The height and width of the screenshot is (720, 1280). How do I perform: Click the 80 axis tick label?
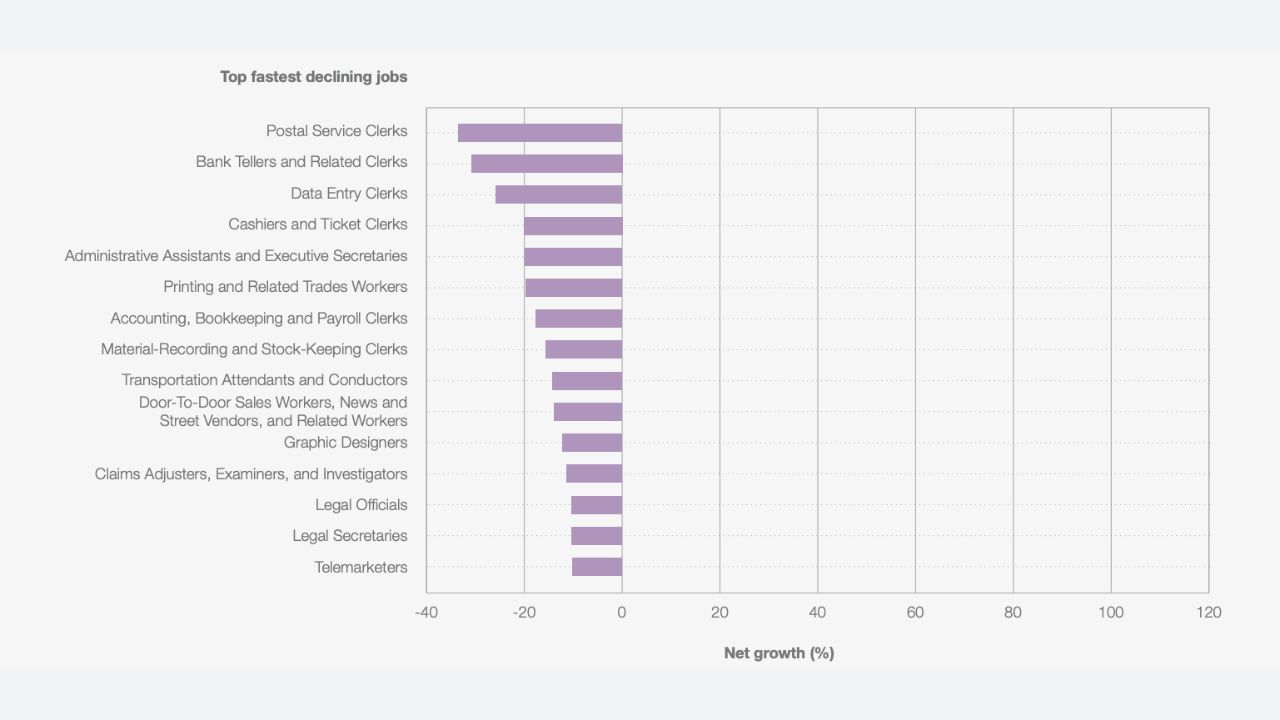coord(1013,612)
